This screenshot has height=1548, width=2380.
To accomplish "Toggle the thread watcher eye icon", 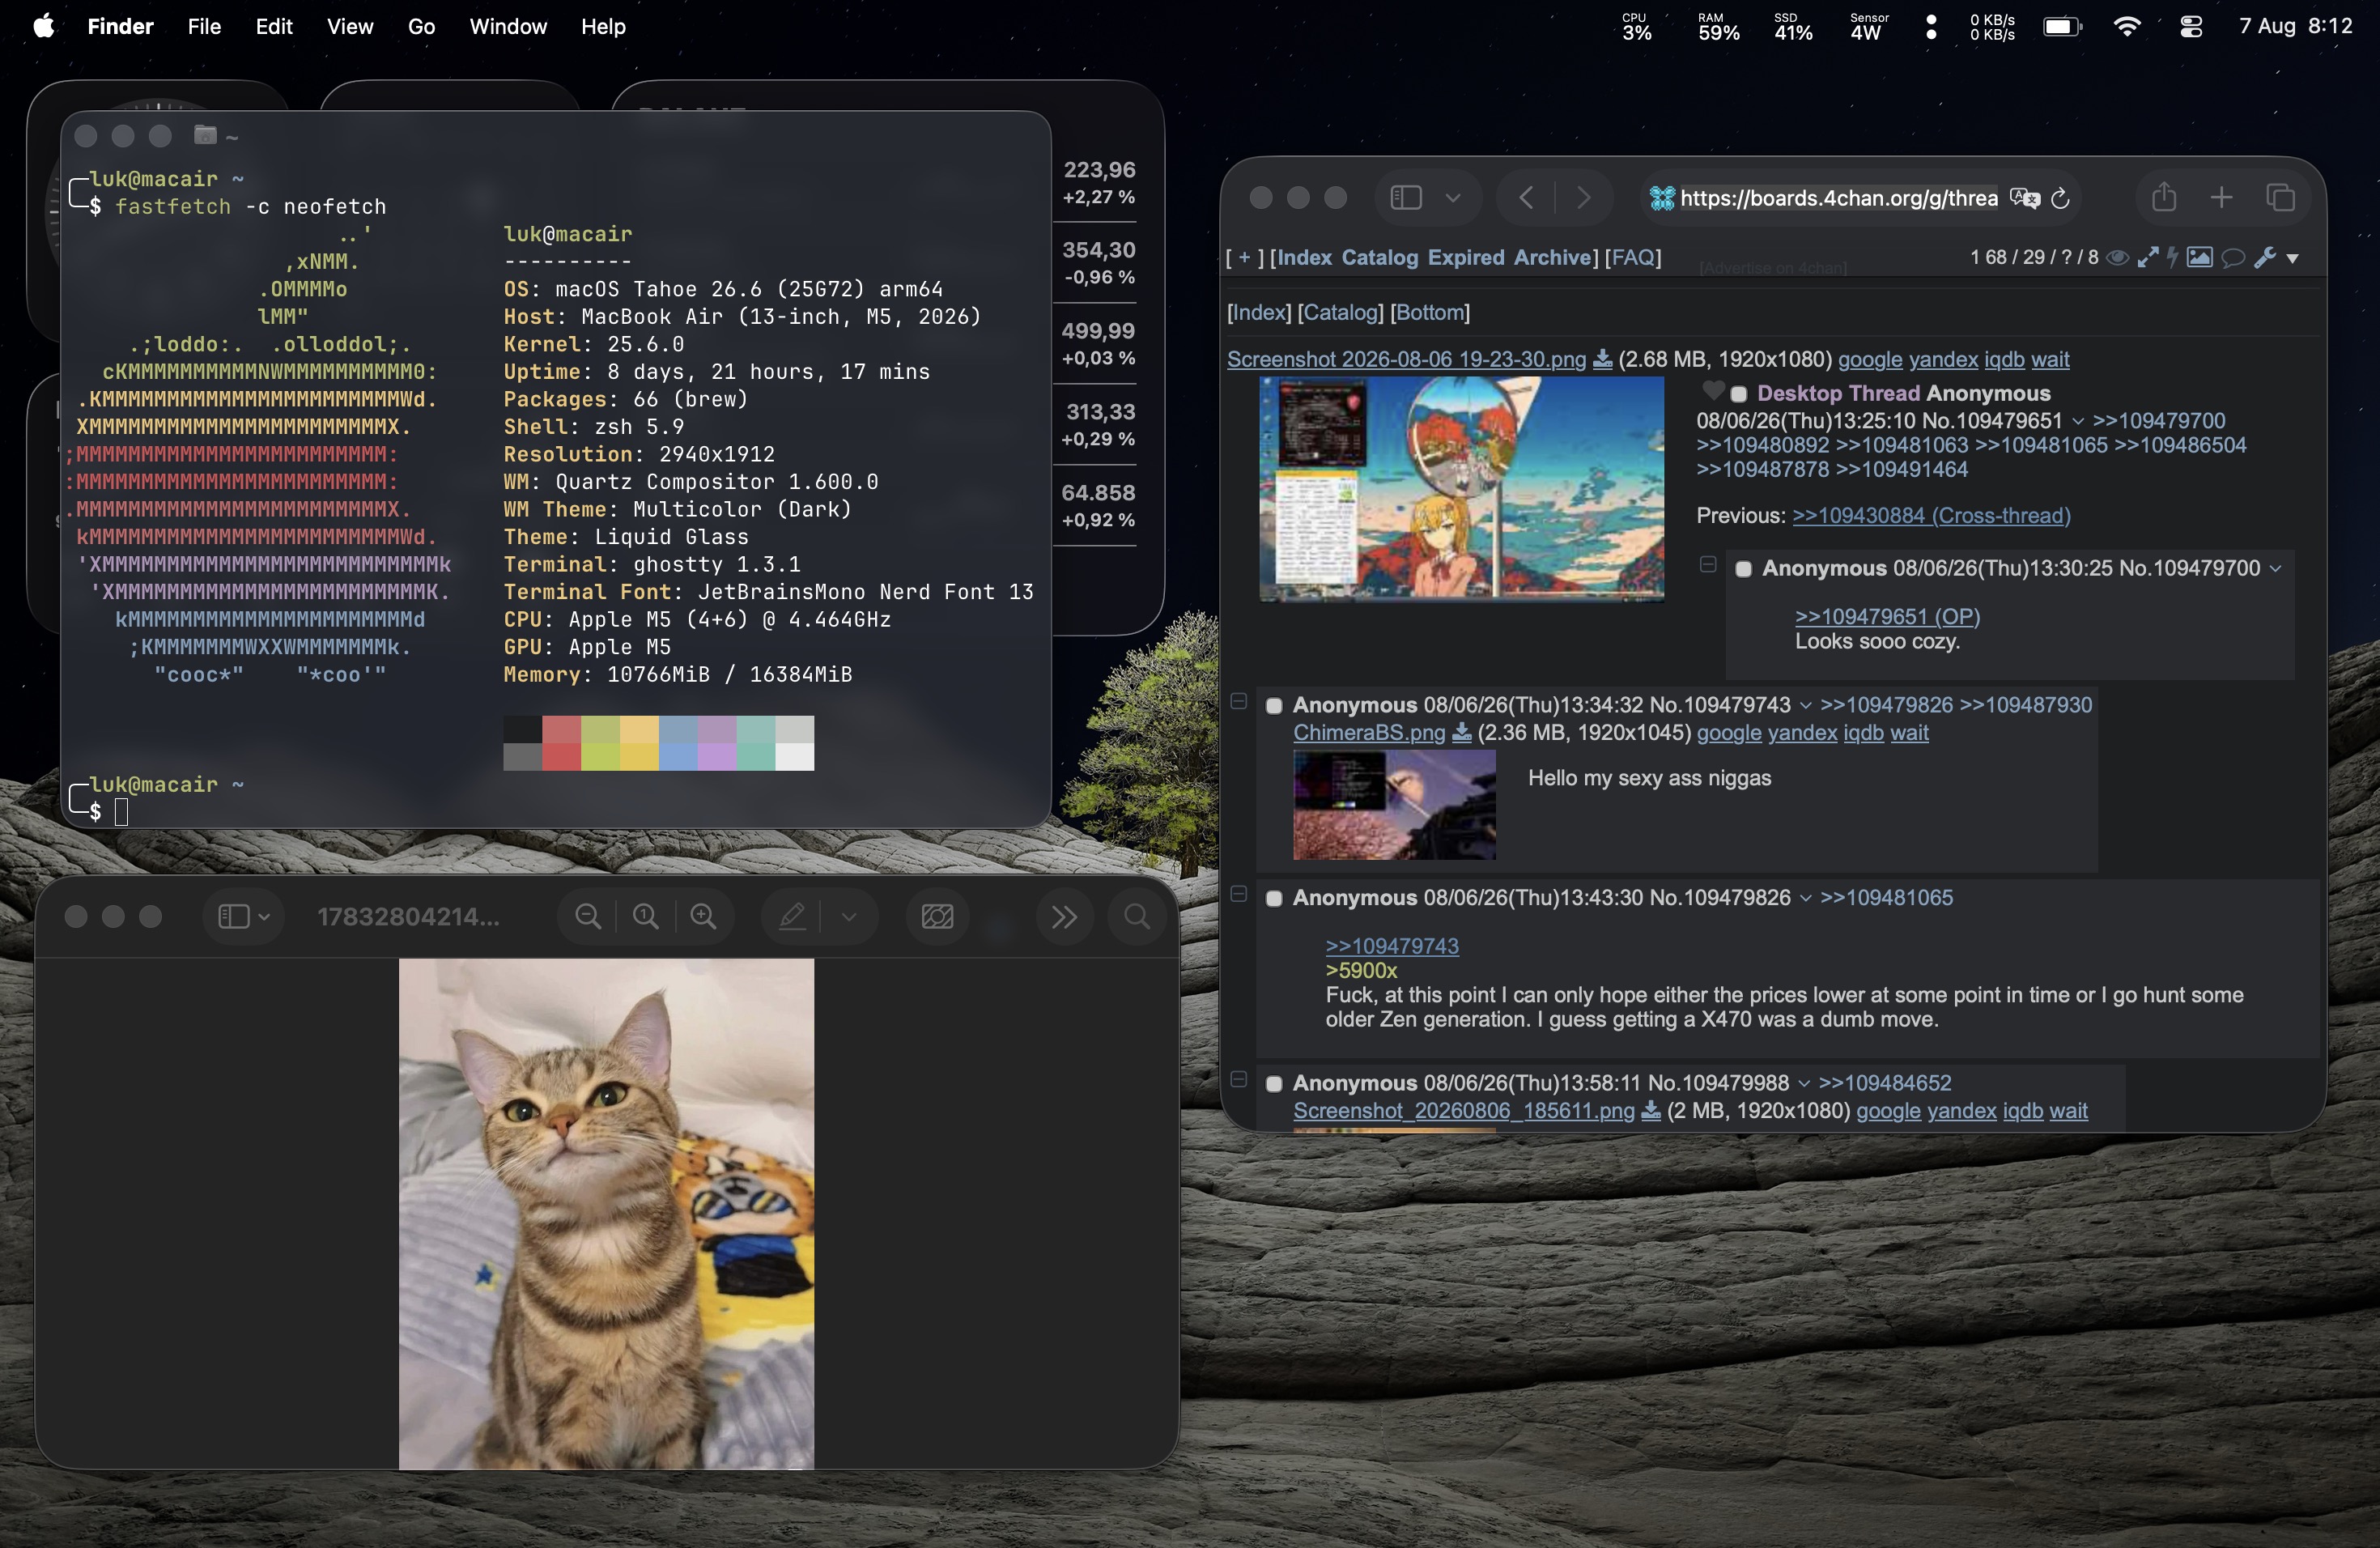I will click(x=2117, y=258).
